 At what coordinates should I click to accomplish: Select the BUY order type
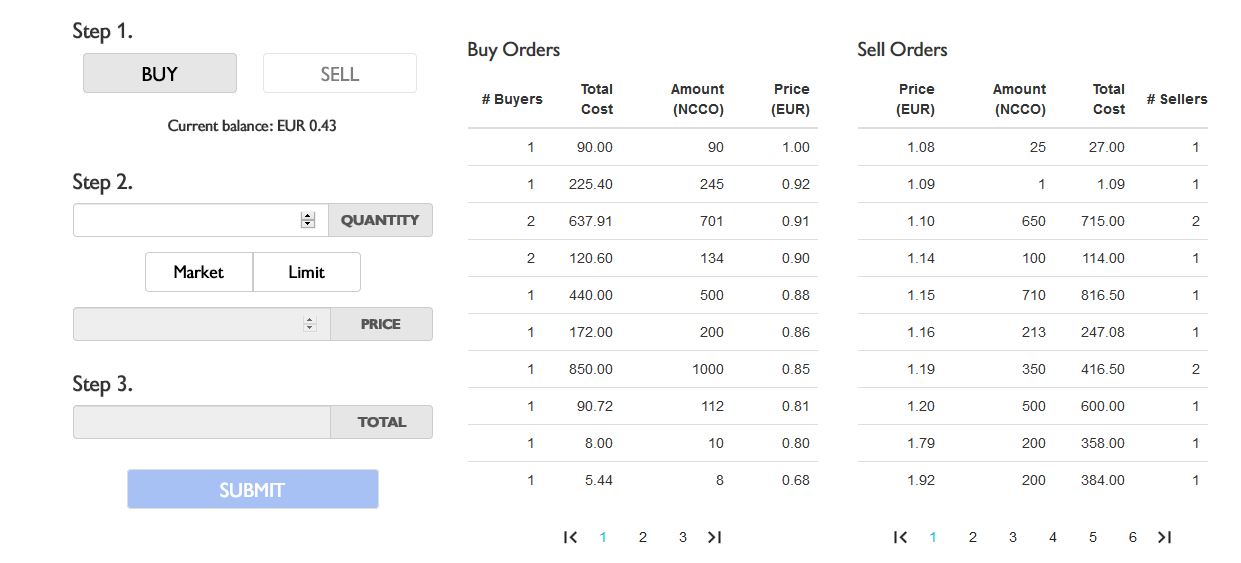click(160, 74)
